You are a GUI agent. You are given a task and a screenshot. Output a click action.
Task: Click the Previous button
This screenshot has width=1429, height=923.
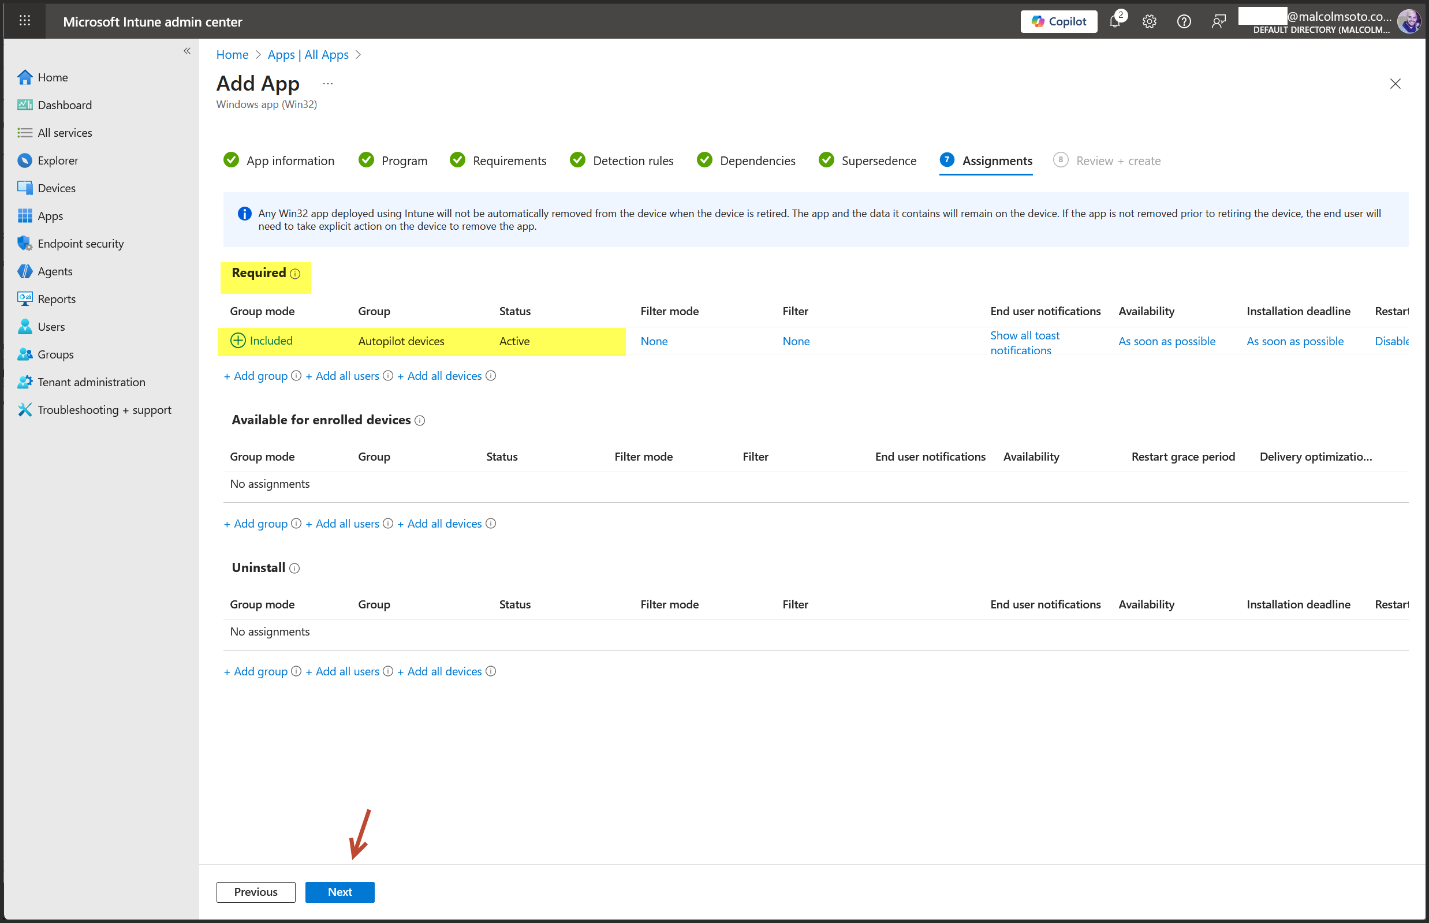pyautogui.click(x=256, y=892)
